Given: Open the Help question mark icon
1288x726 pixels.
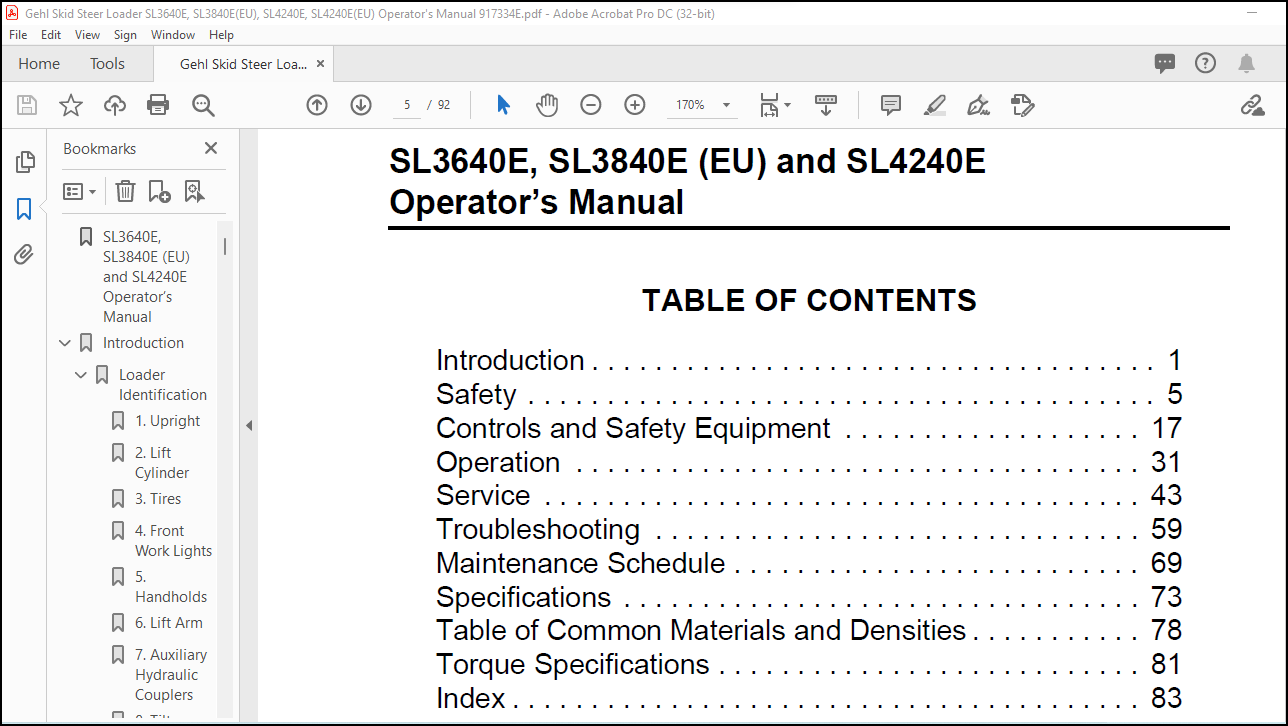Looking at the screenshot, I should 1206,63.
